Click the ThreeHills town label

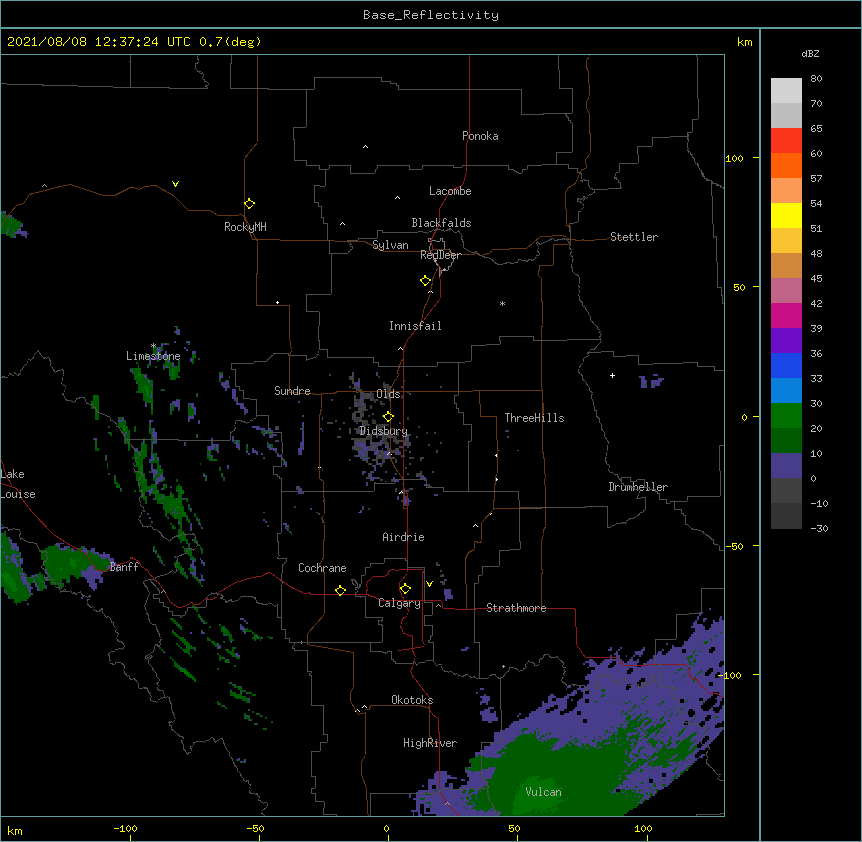[534, 418]
